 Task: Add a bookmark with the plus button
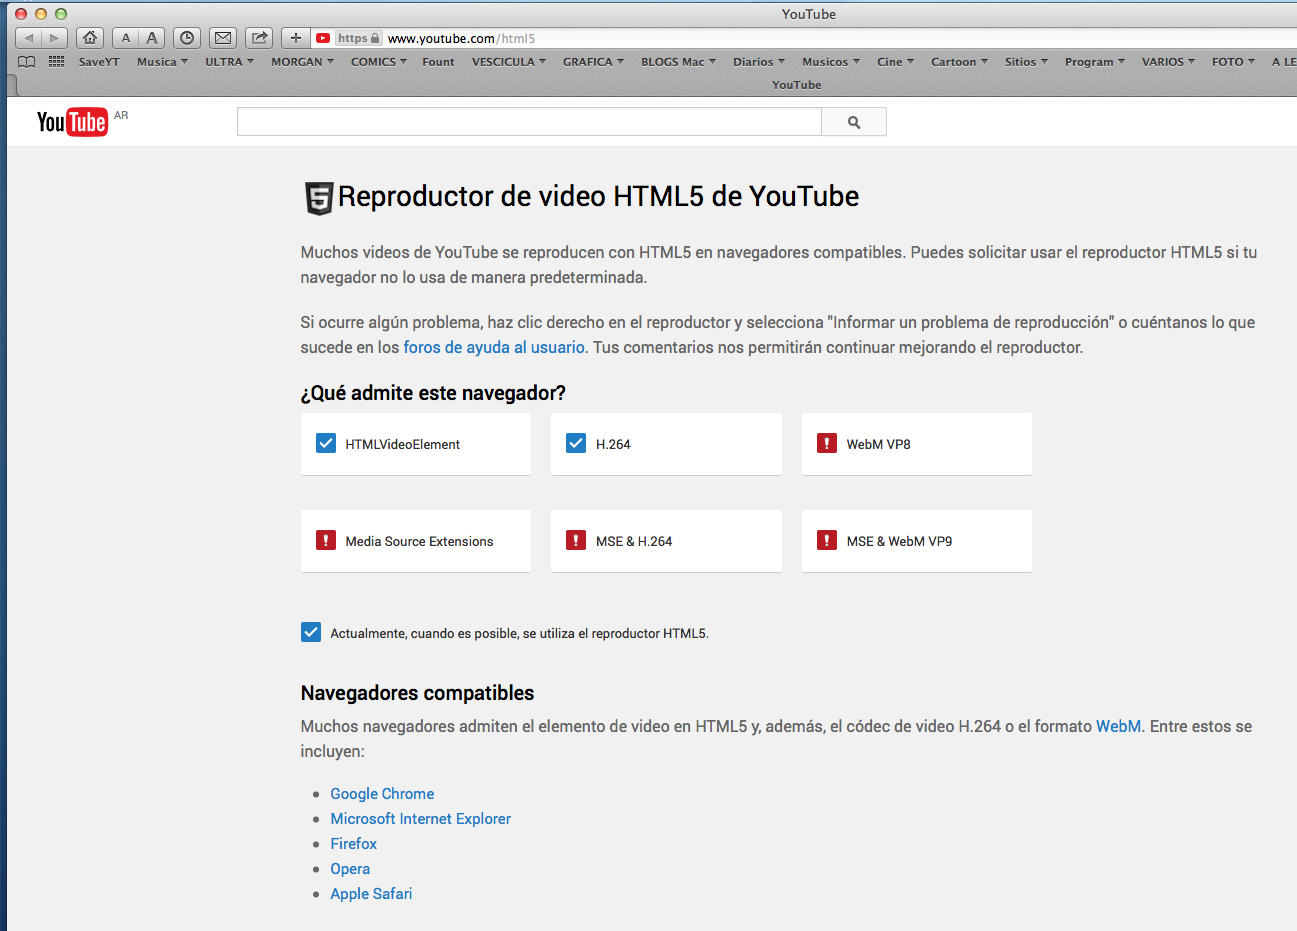296,38
